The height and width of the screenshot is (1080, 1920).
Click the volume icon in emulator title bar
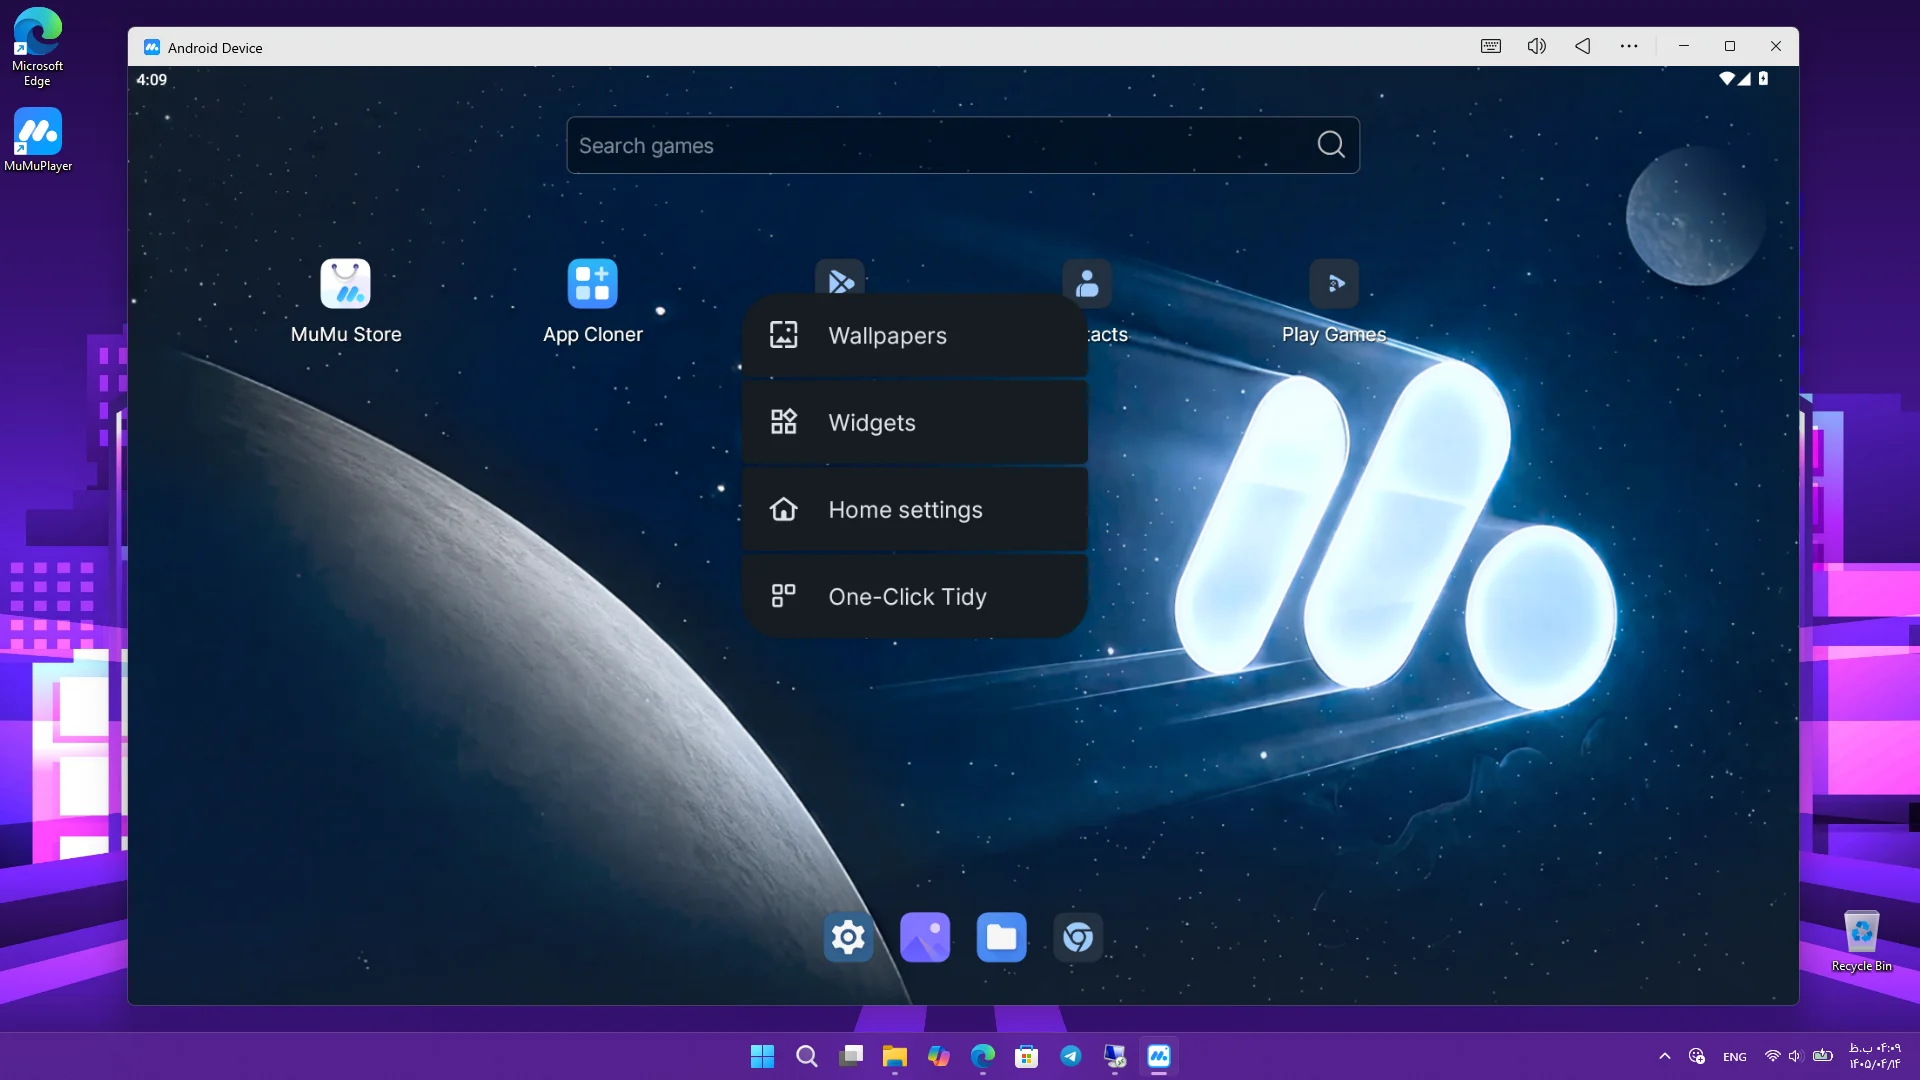point(1537,46)
